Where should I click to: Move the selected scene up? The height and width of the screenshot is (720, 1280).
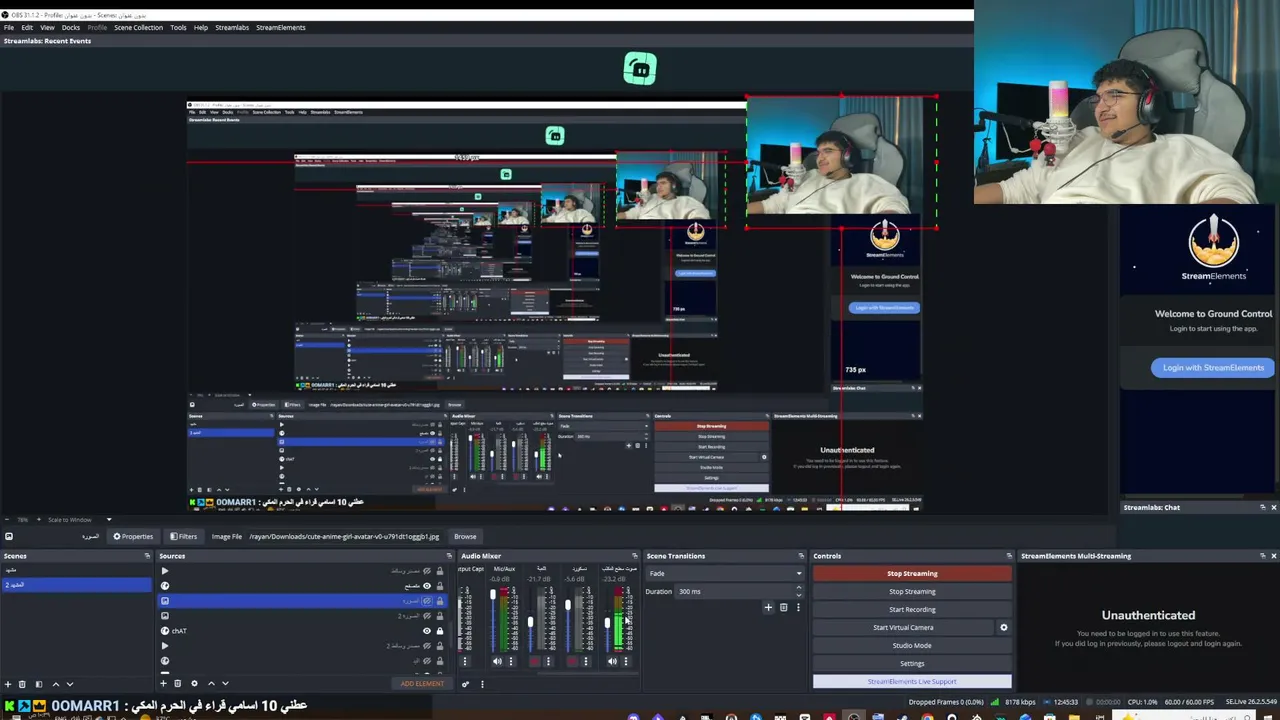coord(55,684)
